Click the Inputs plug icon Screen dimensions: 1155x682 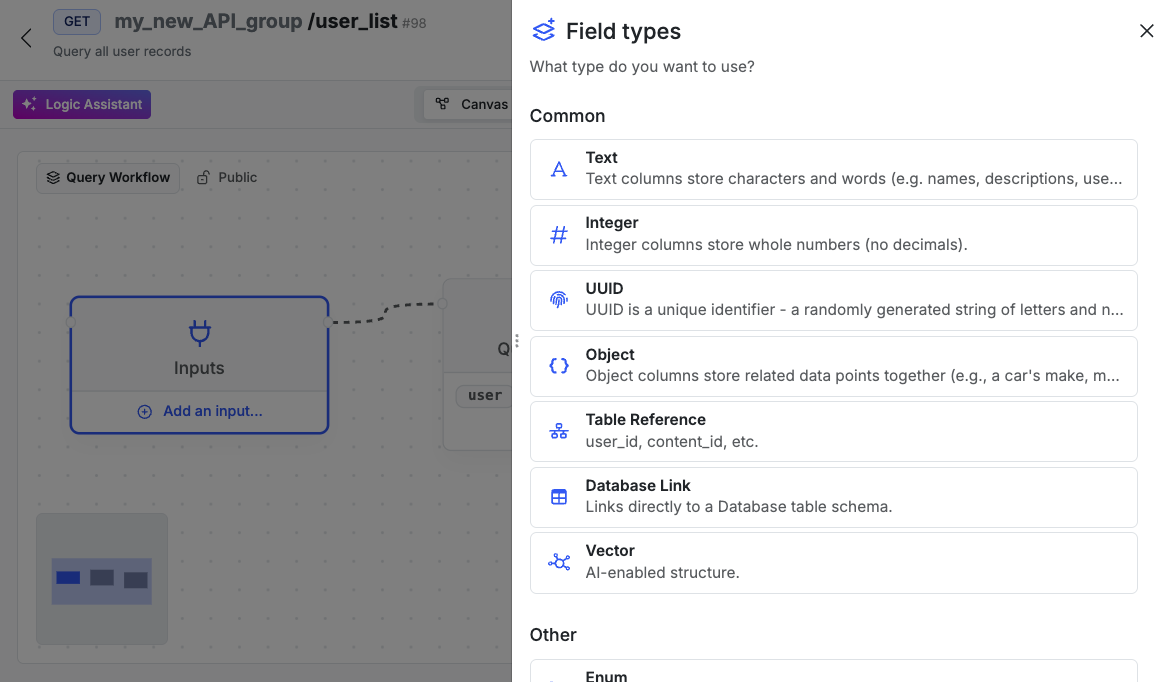[x=199, y=333]
